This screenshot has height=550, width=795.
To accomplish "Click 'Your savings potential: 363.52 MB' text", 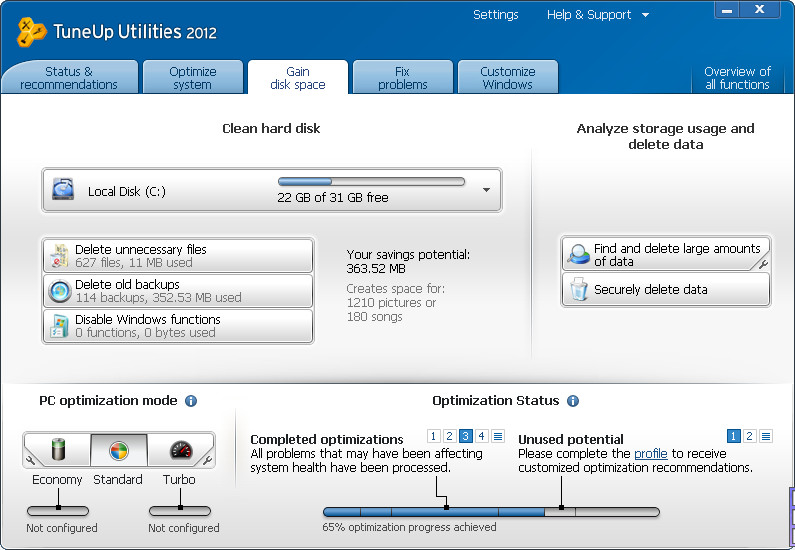I will coord(408,262).
